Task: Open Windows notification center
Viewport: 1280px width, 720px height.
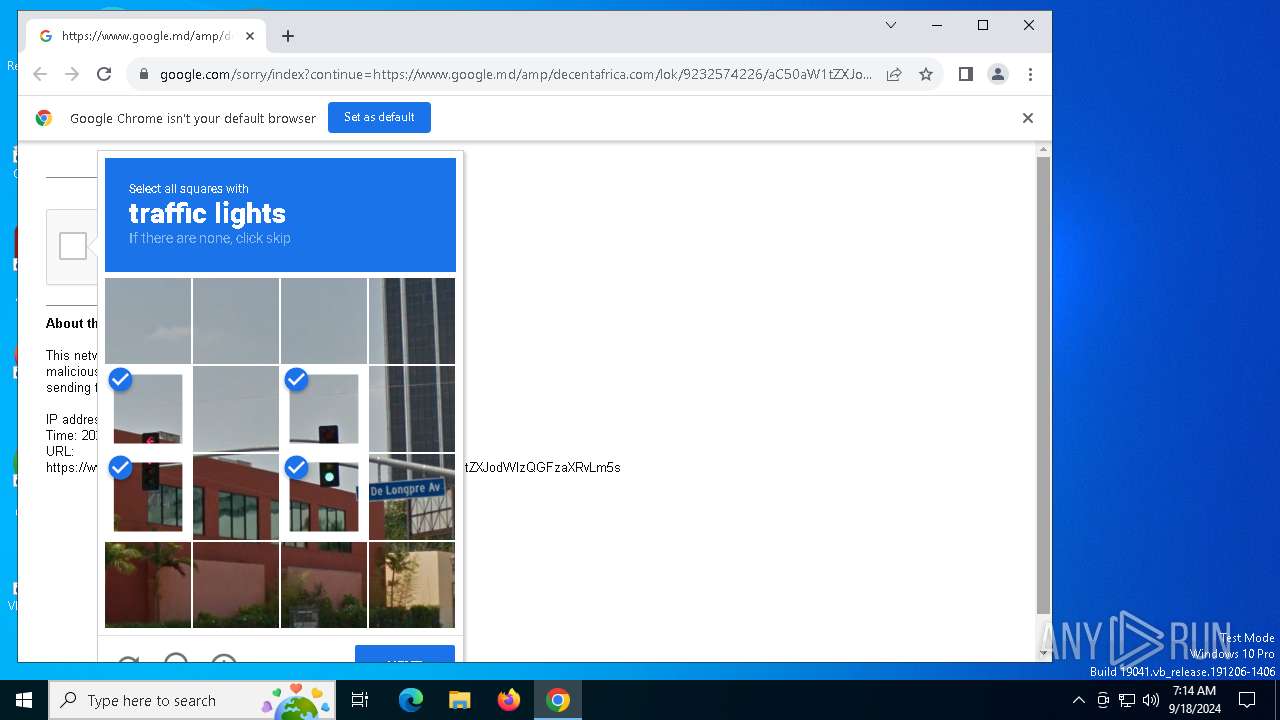Action: pos(1247,700)
